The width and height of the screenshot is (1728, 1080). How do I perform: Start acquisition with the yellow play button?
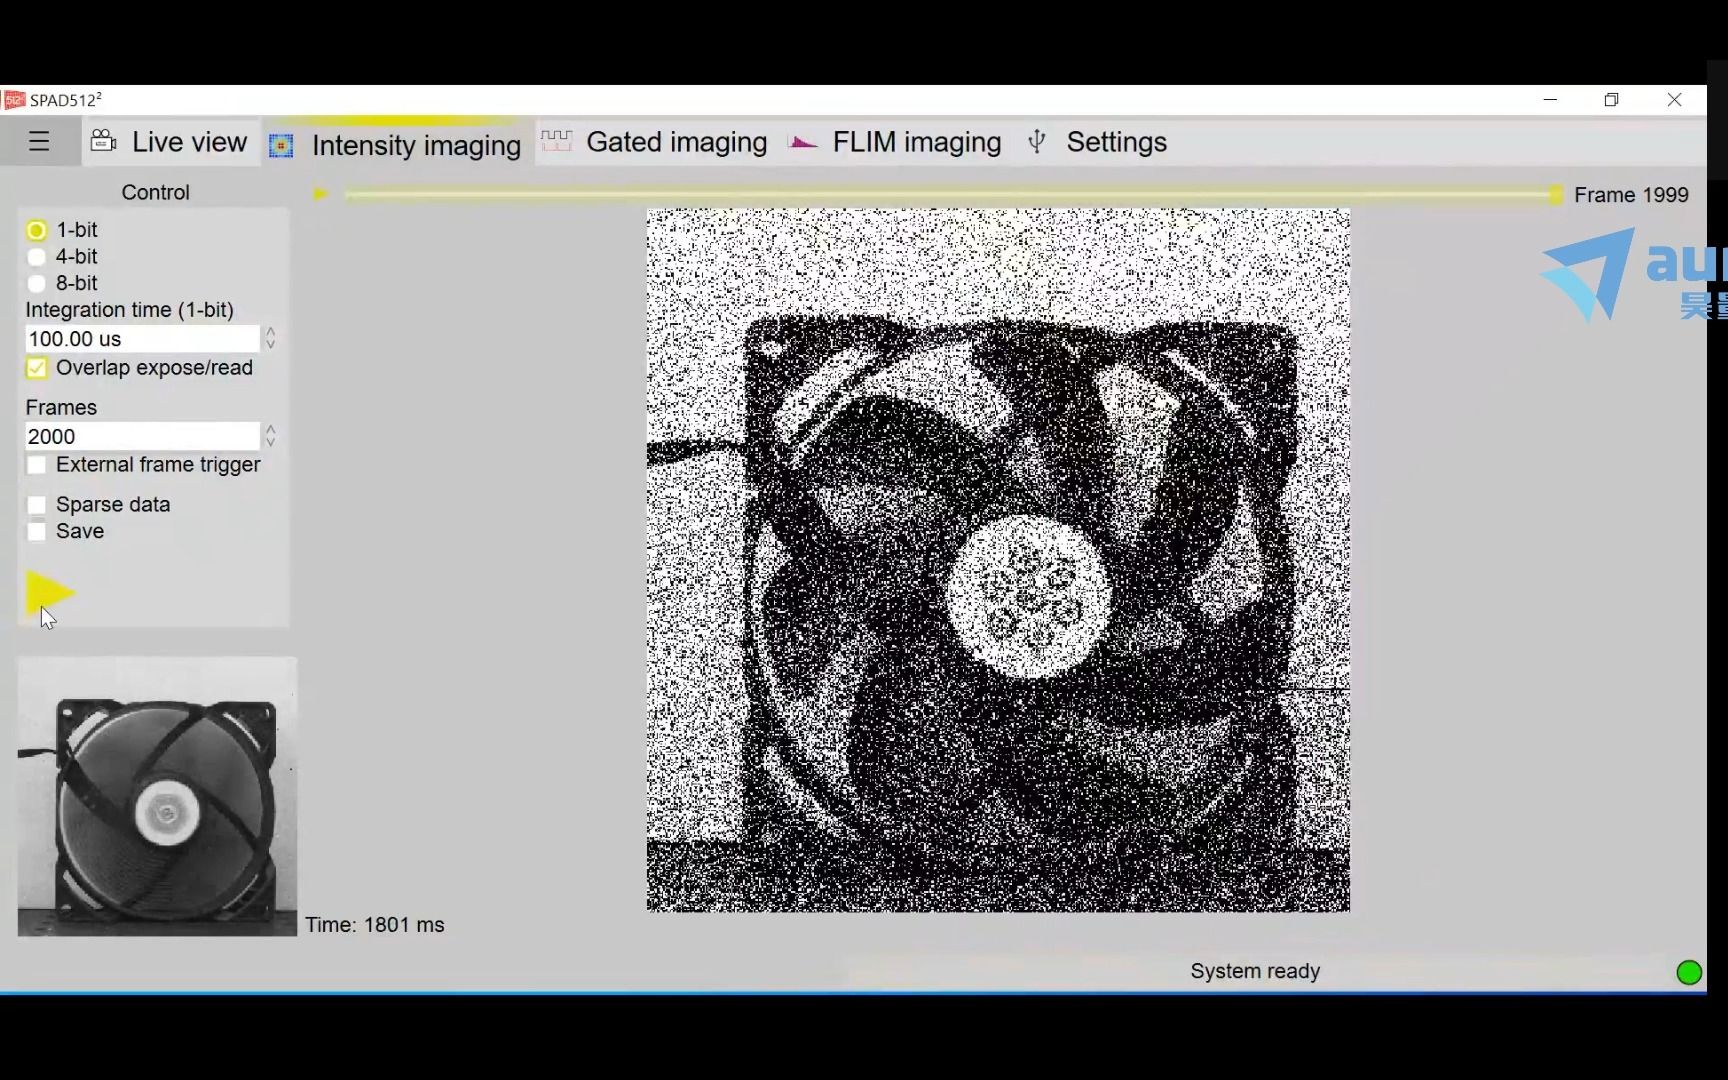pyautogui.click(x=50, y=593)
